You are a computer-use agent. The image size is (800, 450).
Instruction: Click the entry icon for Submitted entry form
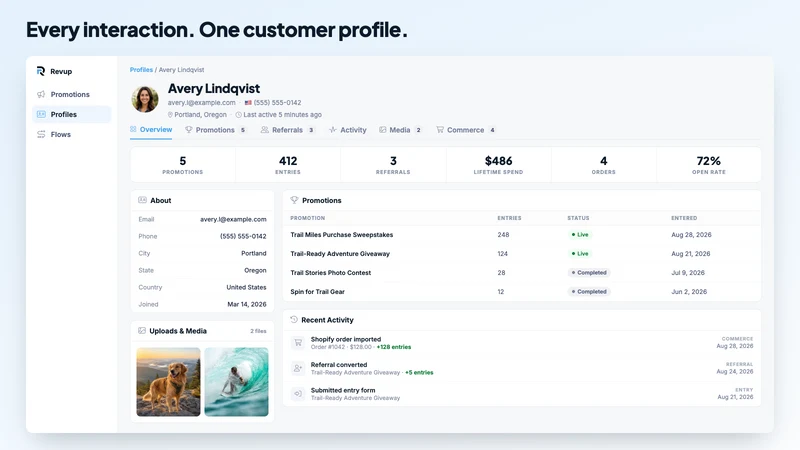[x=298, y=393]
